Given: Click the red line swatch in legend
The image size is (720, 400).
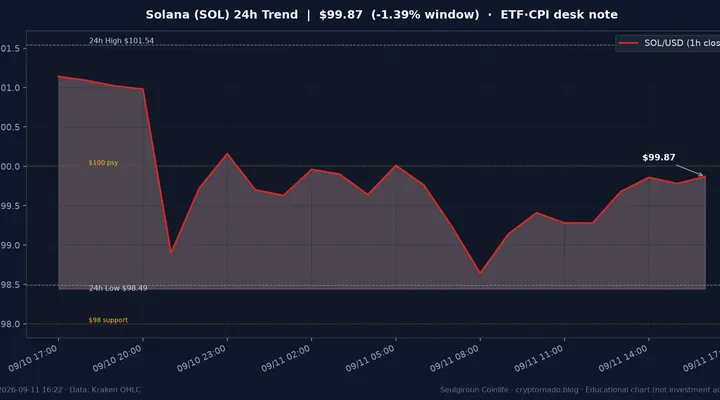Looking at the screenshot, I should pos(628,43).
